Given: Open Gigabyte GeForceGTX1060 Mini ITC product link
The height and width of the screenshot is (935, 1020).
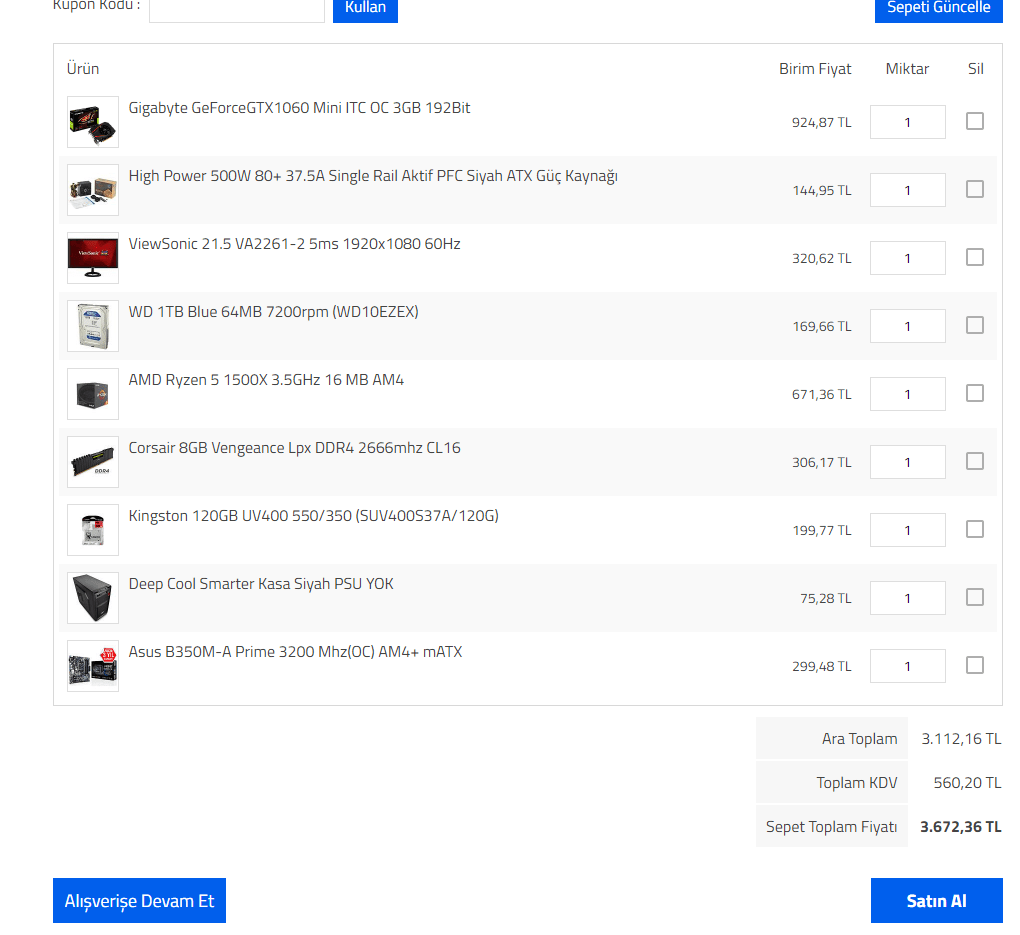Looking at the screenshot, I should (299, 108).
